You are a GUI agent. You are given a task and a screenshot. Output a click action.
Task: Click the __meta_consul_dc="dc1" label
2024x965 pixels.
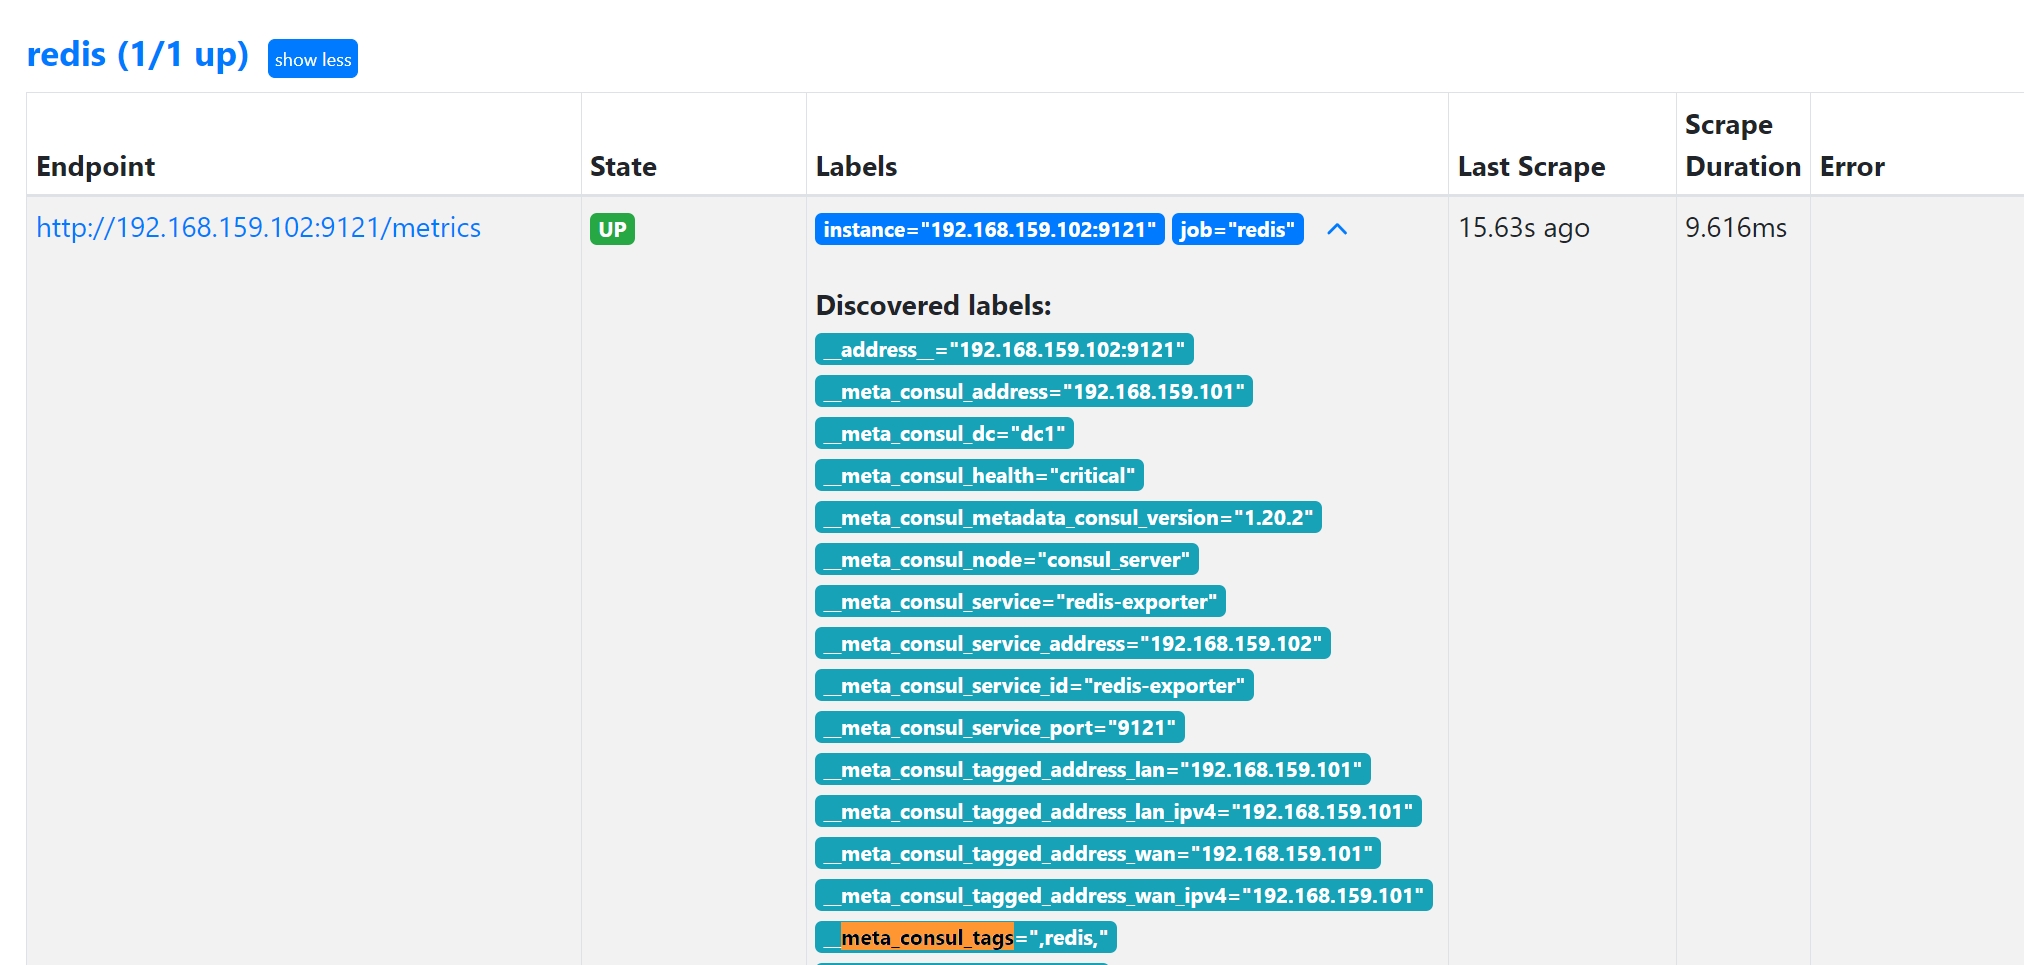click(944, 433)
